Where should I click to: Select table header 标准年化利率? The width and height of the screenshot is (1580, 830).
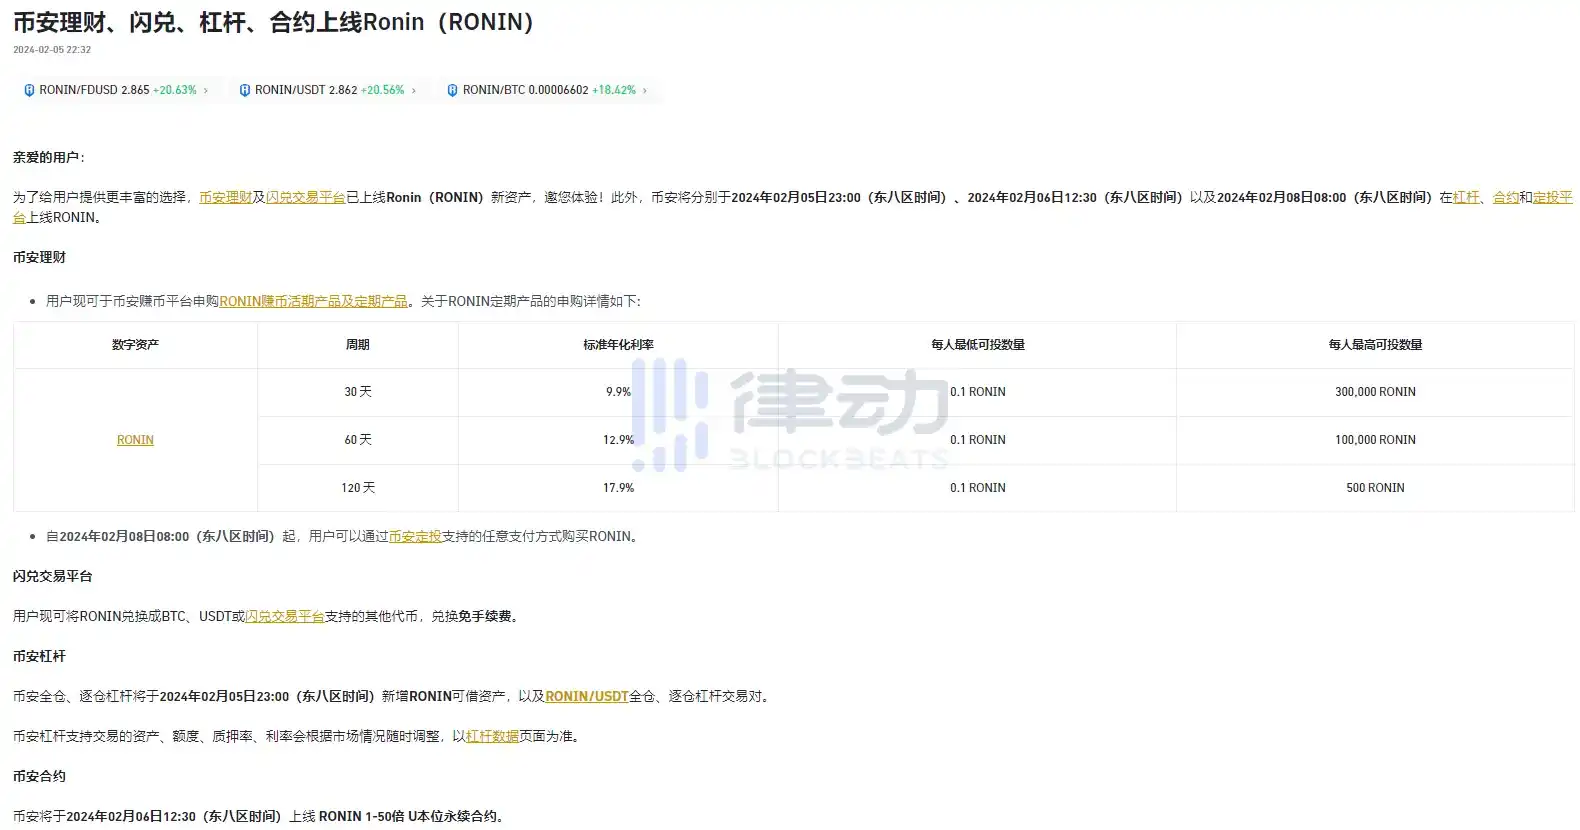coord(618,345)
